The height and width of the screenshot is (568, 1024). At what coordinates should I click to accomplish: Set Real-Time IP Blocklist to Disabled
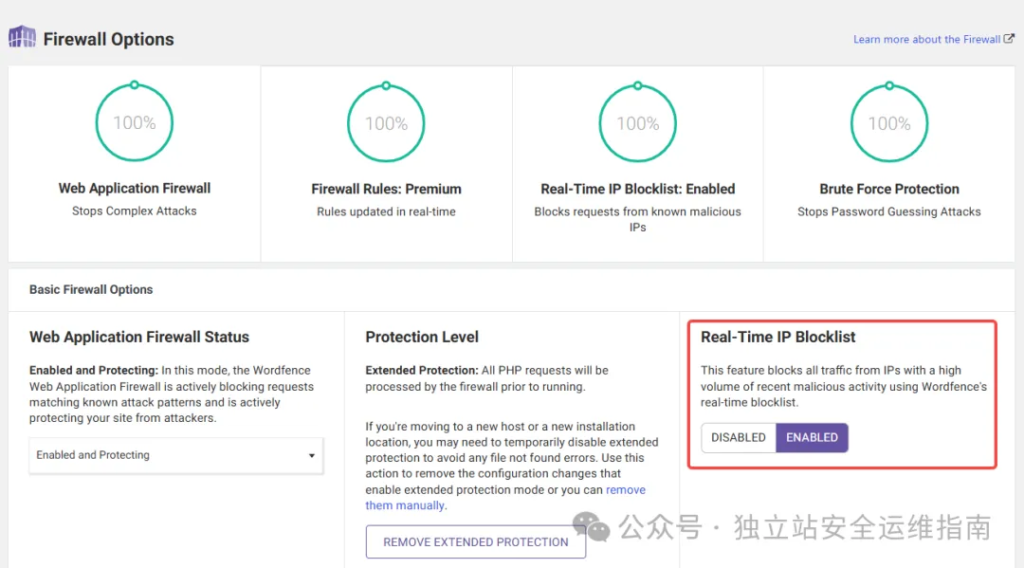coord(738,437)
